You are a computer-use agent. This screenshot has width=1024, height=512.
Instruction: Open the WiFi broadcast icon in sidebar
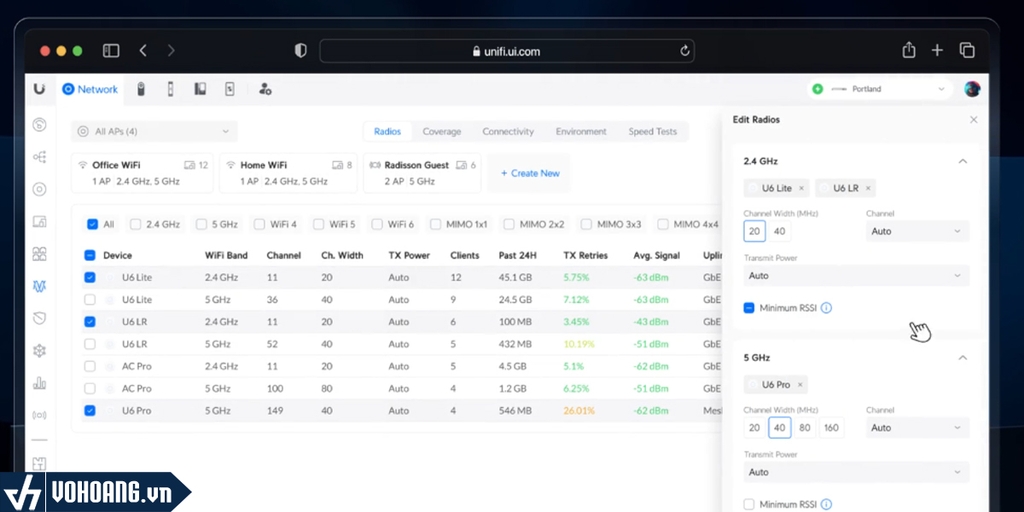tap(39, 415)
